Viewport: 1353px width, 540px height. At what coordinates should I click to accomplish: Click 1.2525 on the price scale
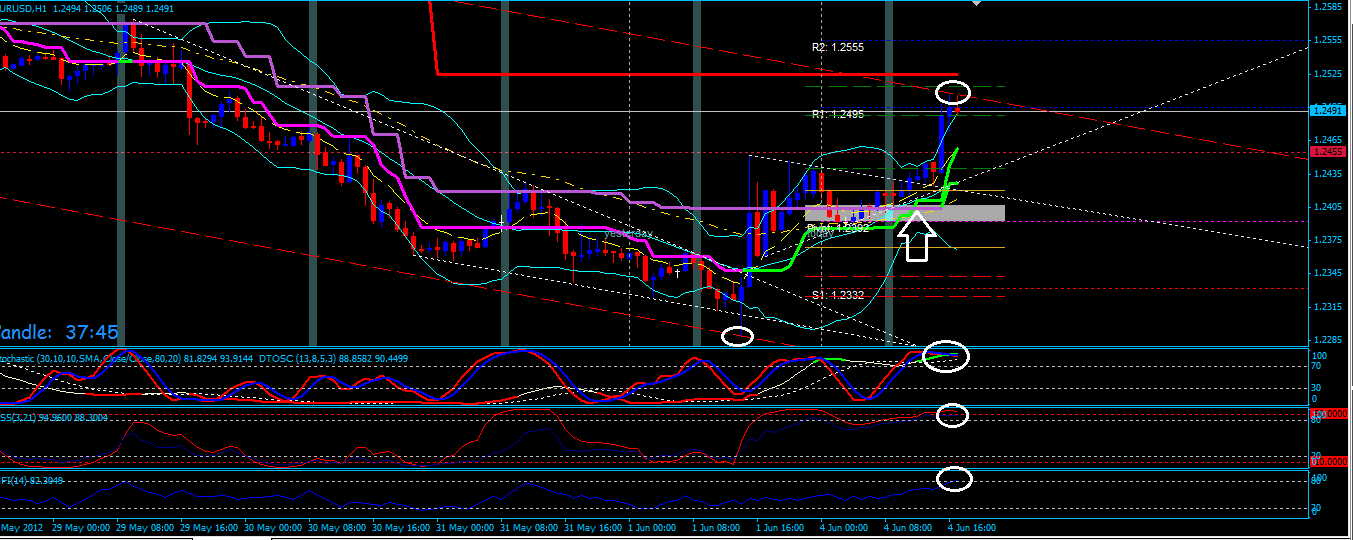1327,74
